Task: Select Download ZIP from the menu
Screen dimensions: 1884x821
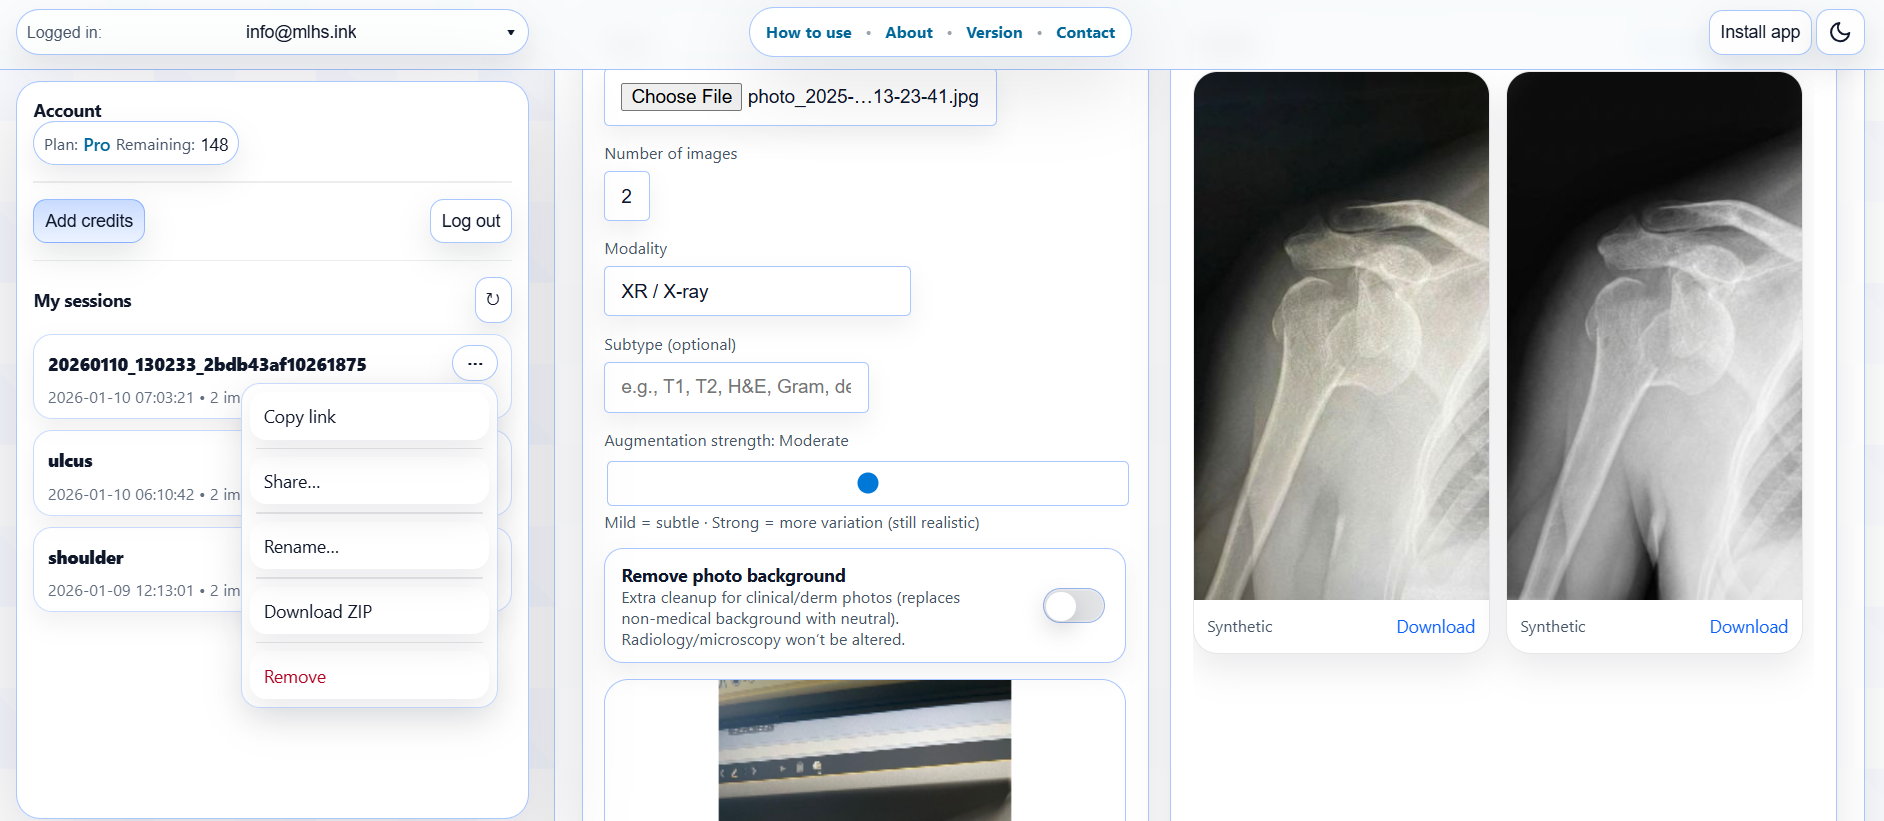Action: tap(317, 611)
